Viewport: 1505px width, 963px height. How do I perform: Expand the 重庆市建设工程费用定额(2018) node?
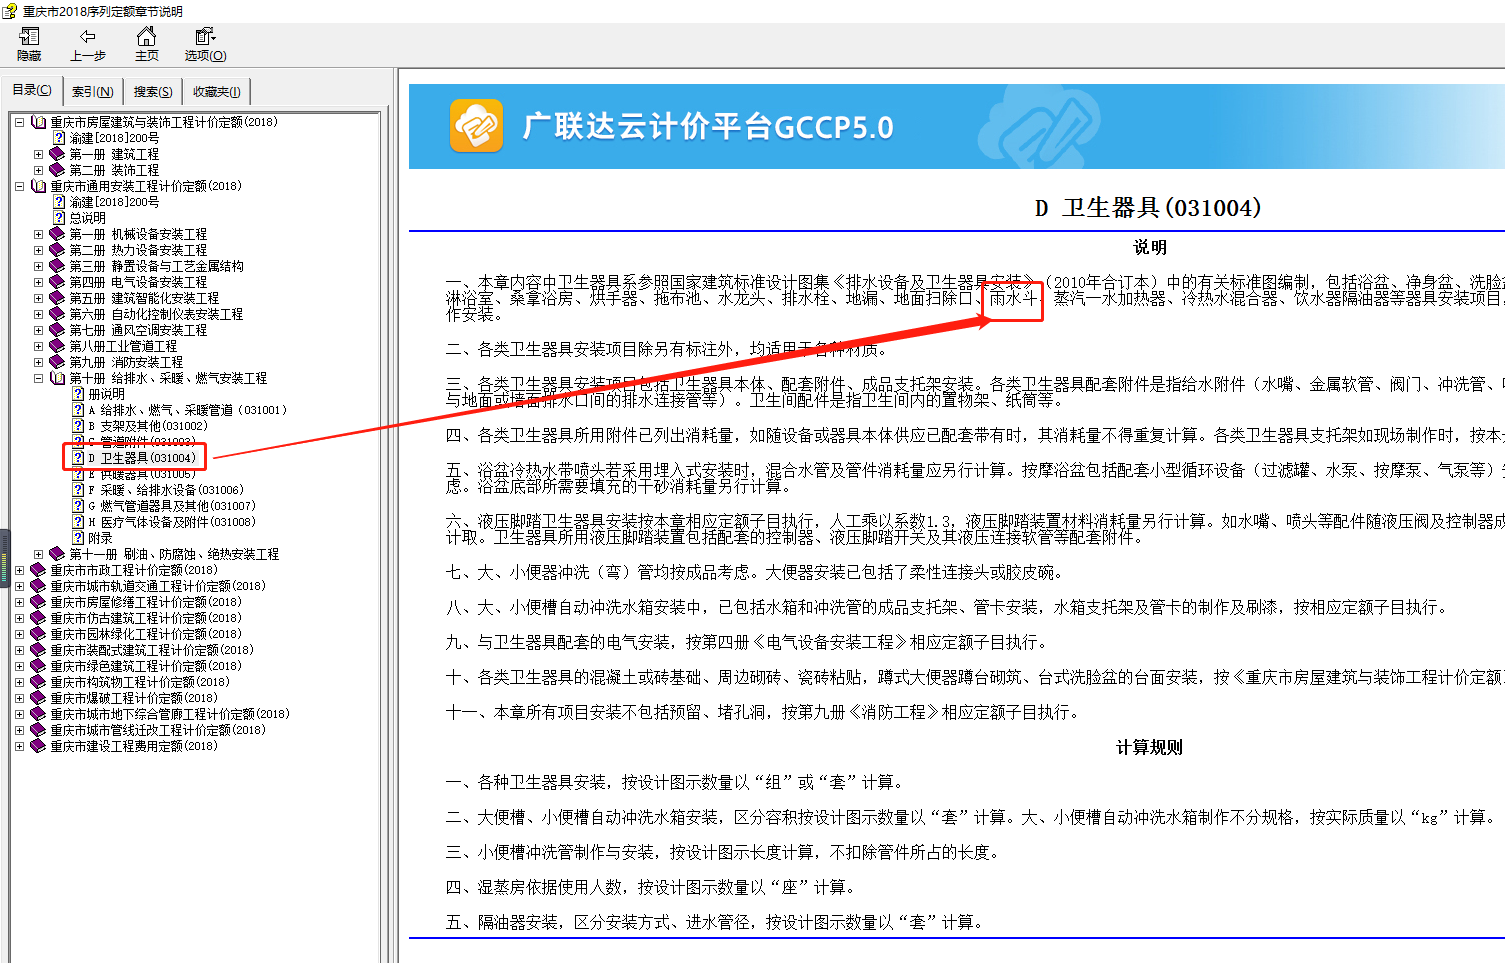[19, 746]
